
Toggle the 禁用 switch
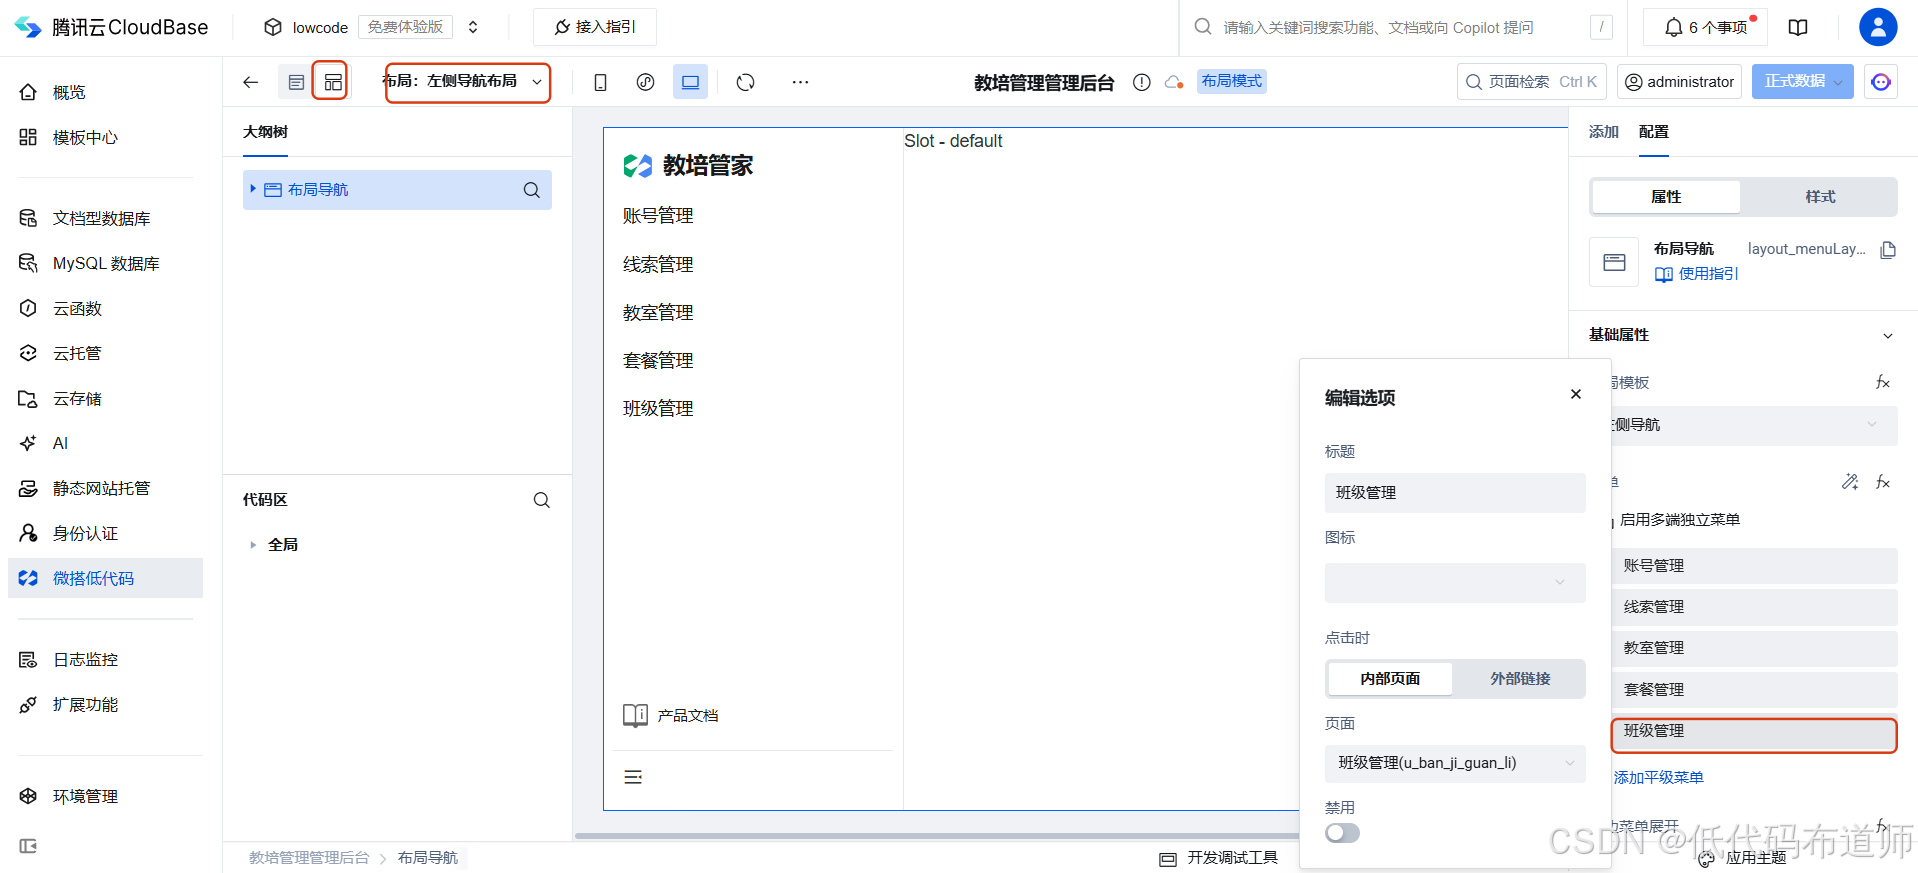point(1342,833)
